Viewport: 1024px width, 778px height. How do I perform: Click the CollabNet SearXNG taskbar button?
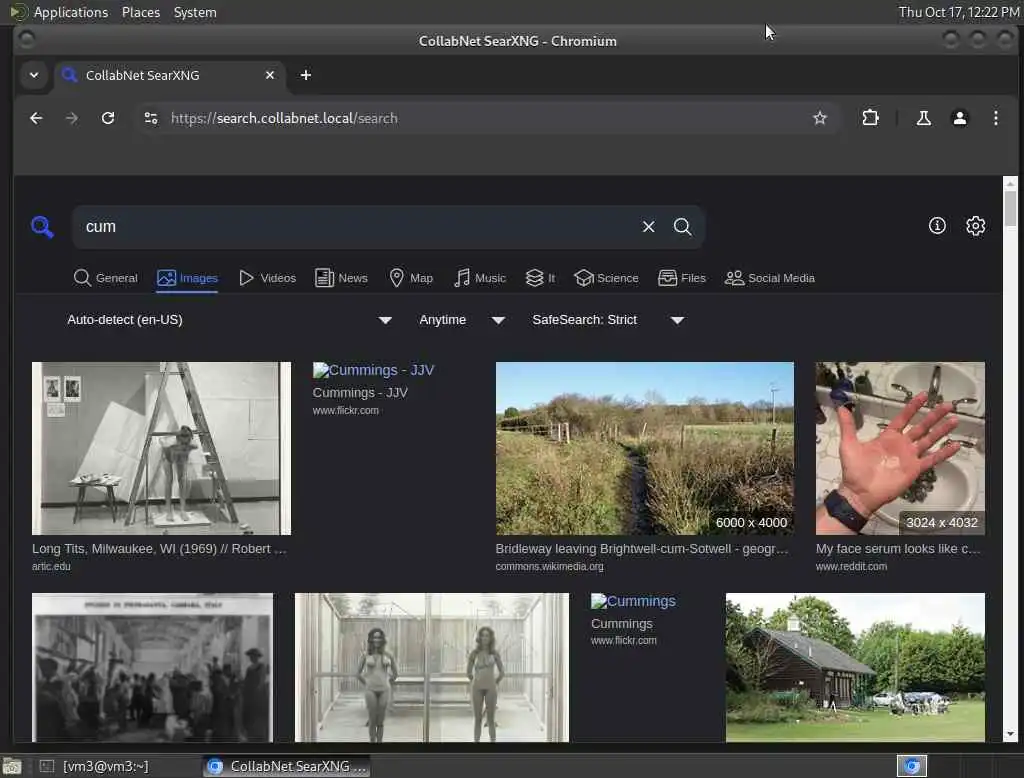pos(287,766)
